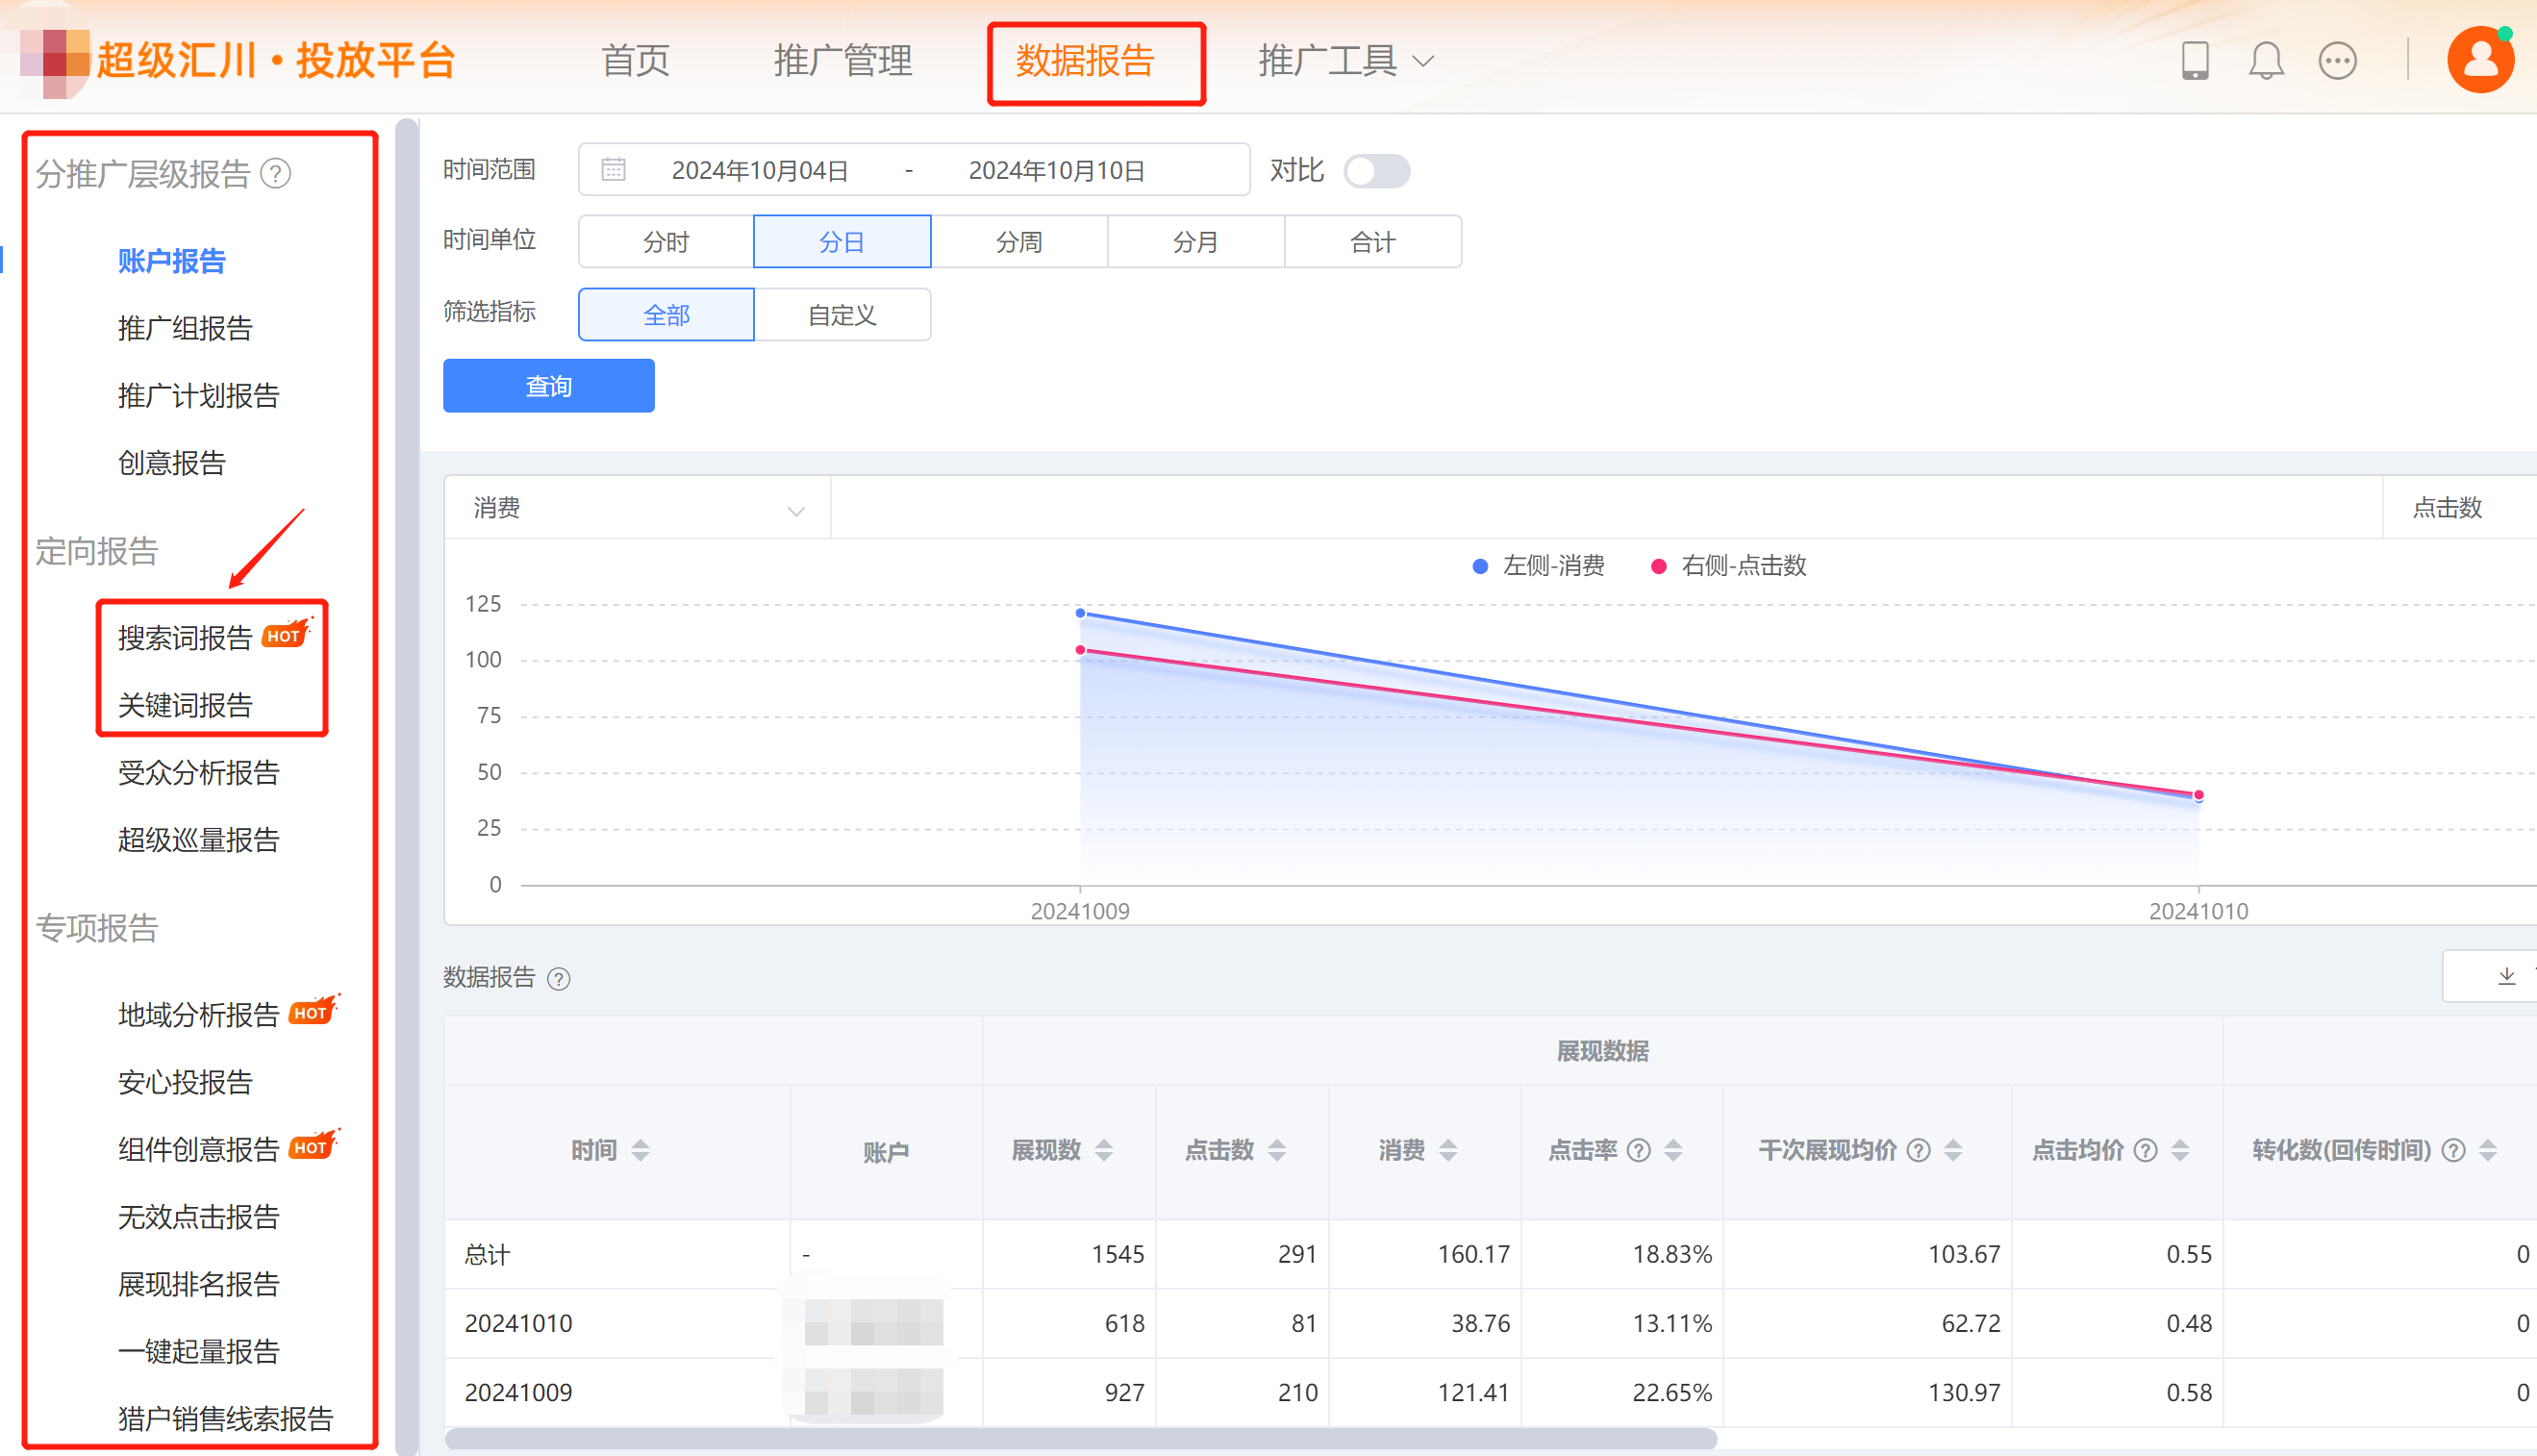Click the end date 2024年10月10日 field

(x=1057, y=170)
